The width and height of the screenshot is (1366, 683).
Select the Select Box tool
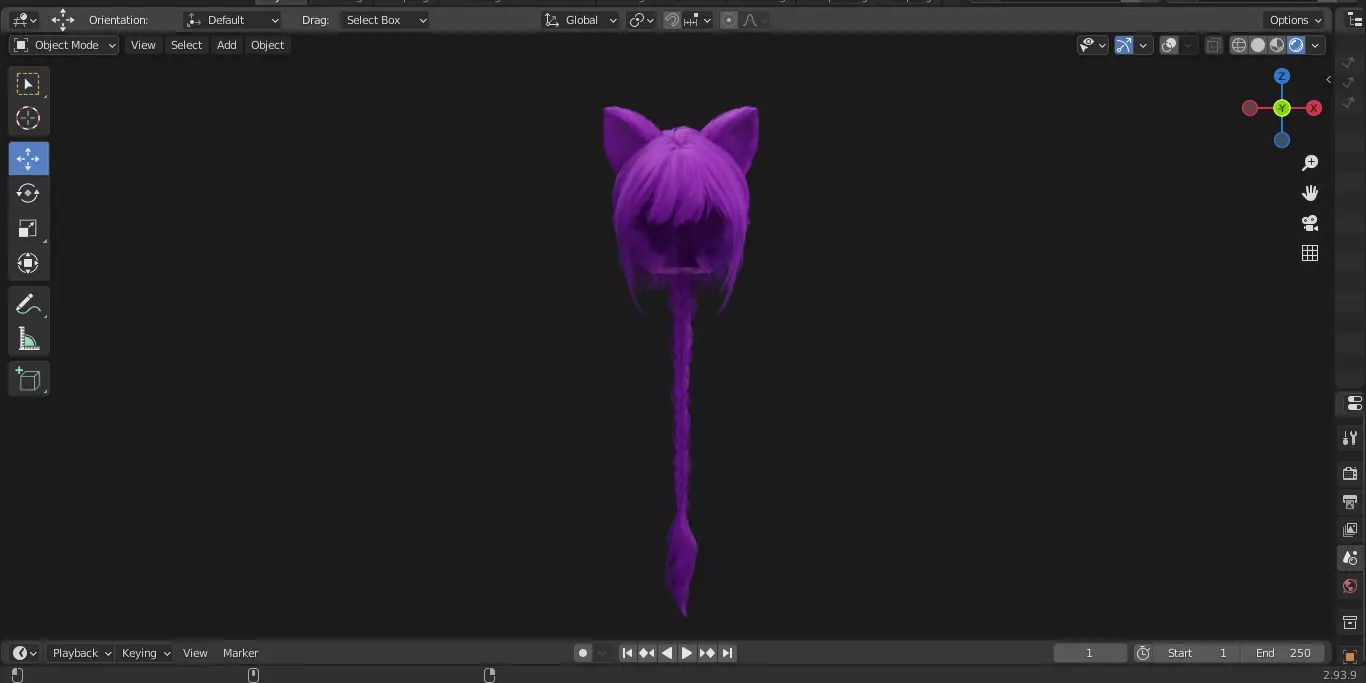coord(28,84)
